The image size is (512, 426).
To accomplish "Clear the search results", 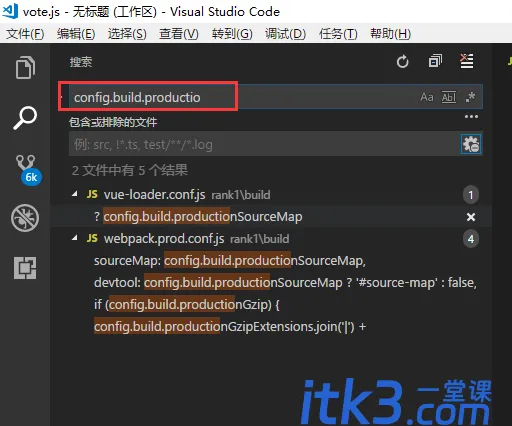I will 467,61.
